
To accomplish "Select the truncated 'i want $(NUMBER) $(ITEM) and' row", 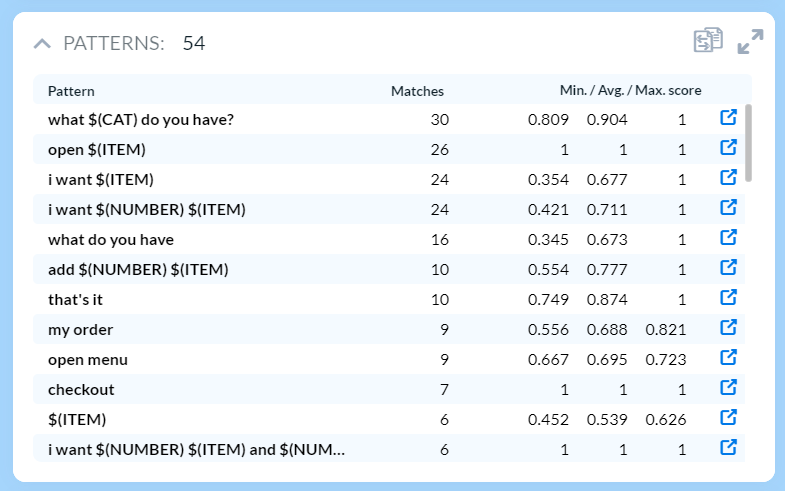I will [196, 449].
